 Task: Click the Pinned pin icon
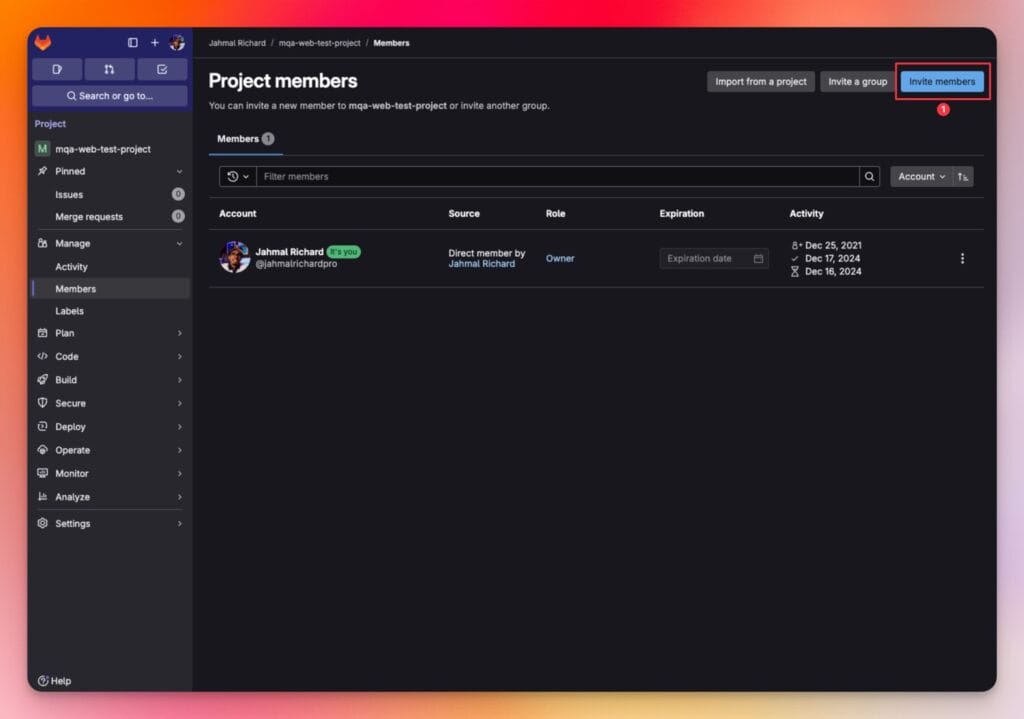[x=42, y=171]
